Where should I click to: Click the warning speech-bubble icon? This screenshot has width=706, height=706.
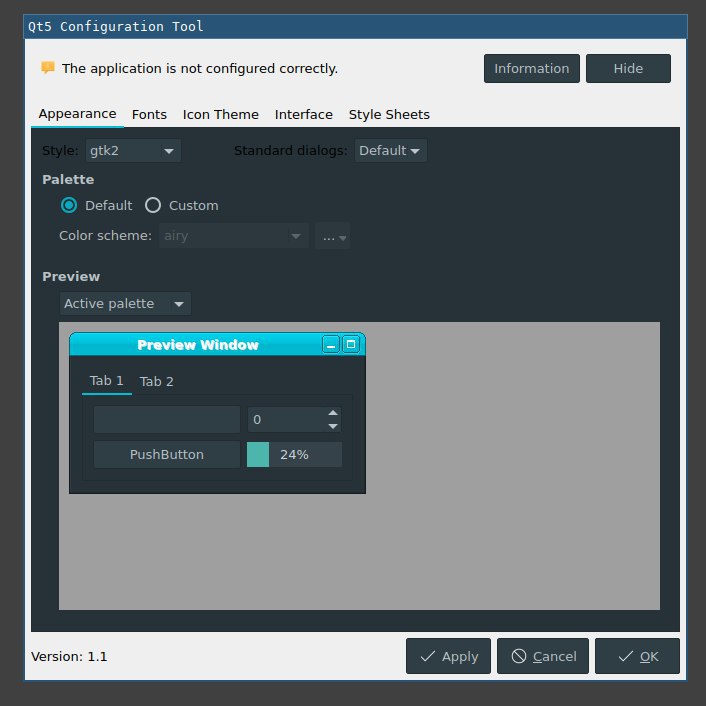point(48,68)
